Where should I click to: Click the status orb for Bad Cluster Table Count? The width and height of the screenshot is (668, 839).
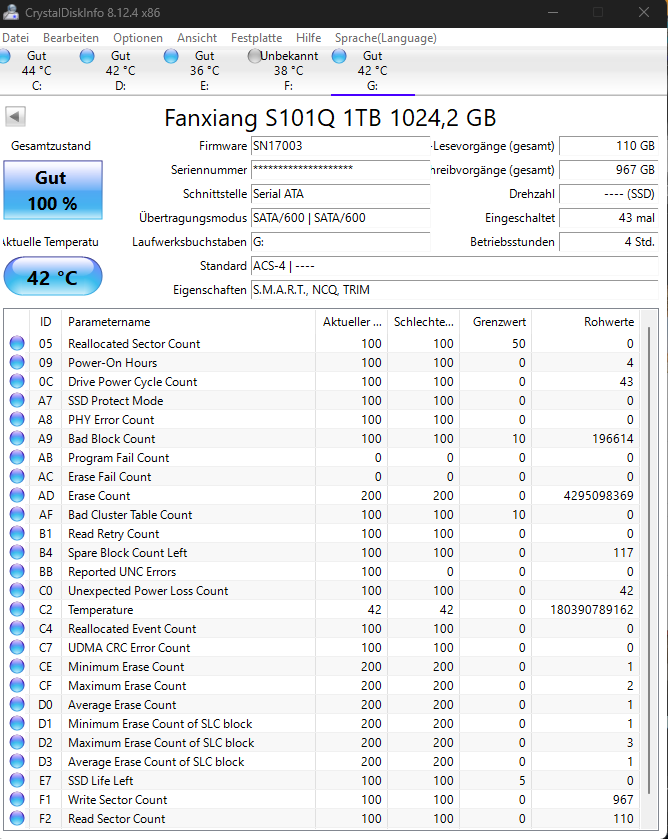coord(17,514)
